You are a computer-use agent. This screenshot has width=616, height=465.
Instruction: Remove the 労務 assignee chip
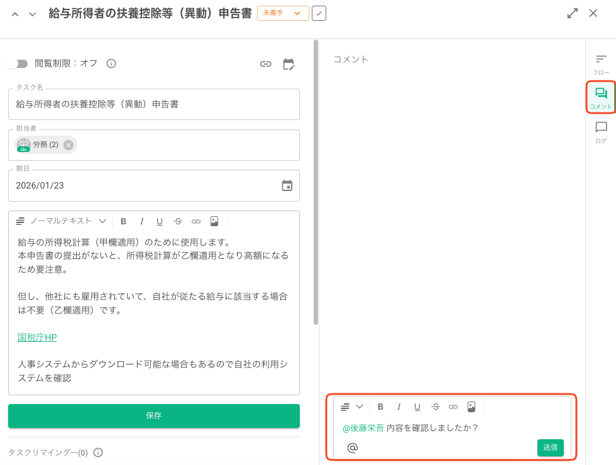click(68, 145)
